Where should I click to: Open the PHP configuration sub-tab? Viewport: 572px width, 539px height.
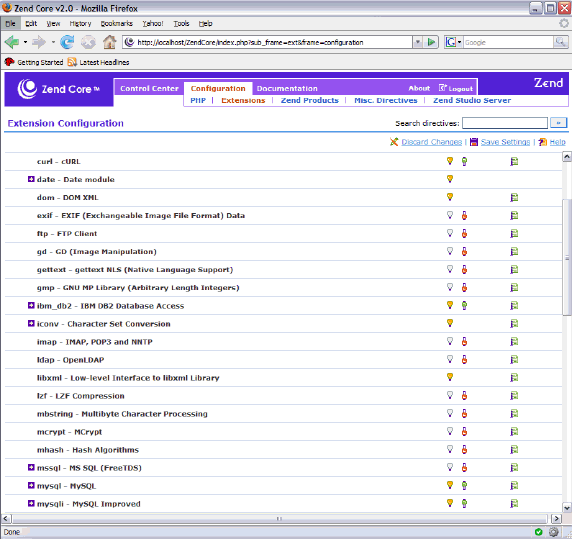(198, 100)
